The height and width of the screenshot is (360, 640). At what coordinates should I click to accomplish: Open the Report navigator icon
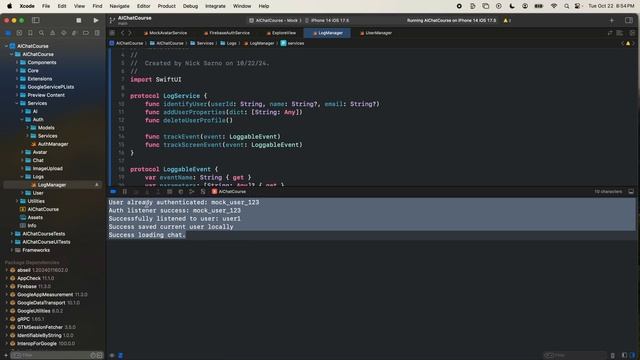click(x=97, y=33)
